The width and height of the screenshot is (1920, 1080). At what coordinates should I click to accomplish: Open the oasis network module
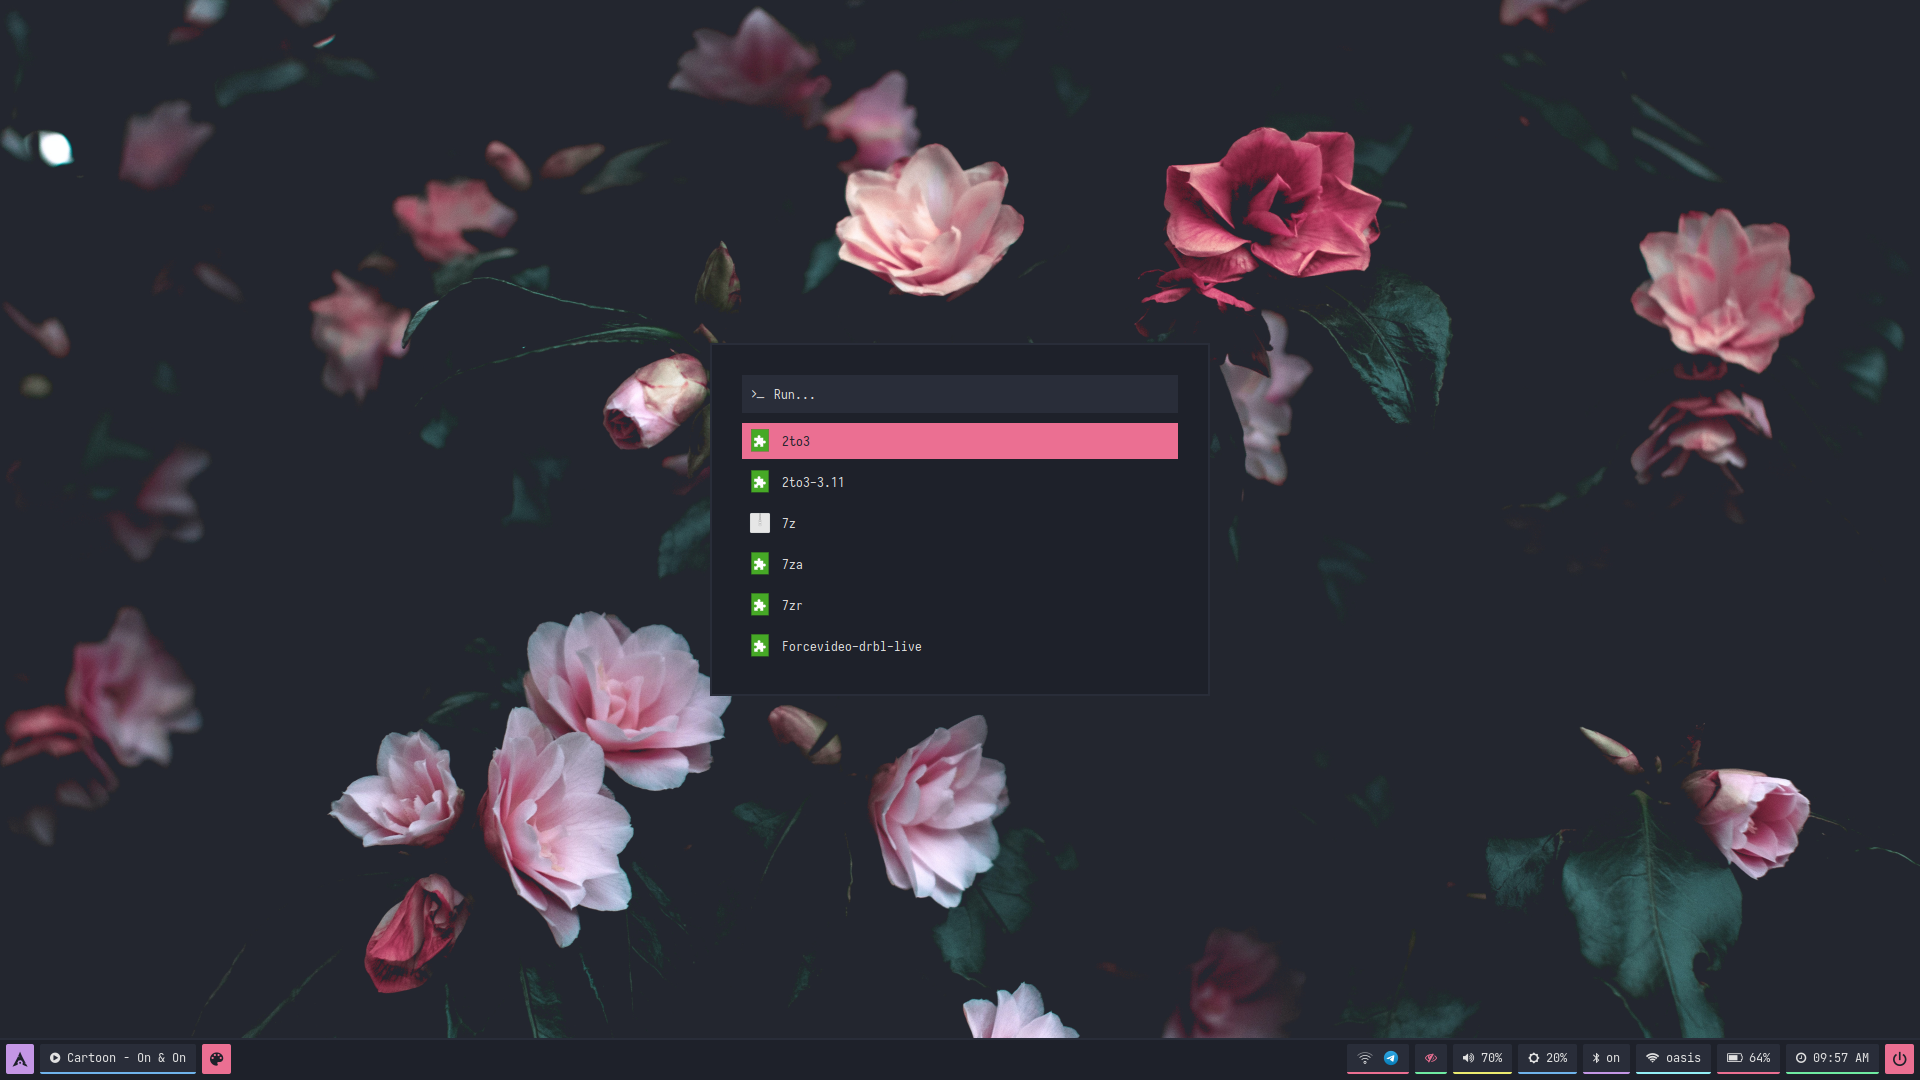coord(1673,1058)
